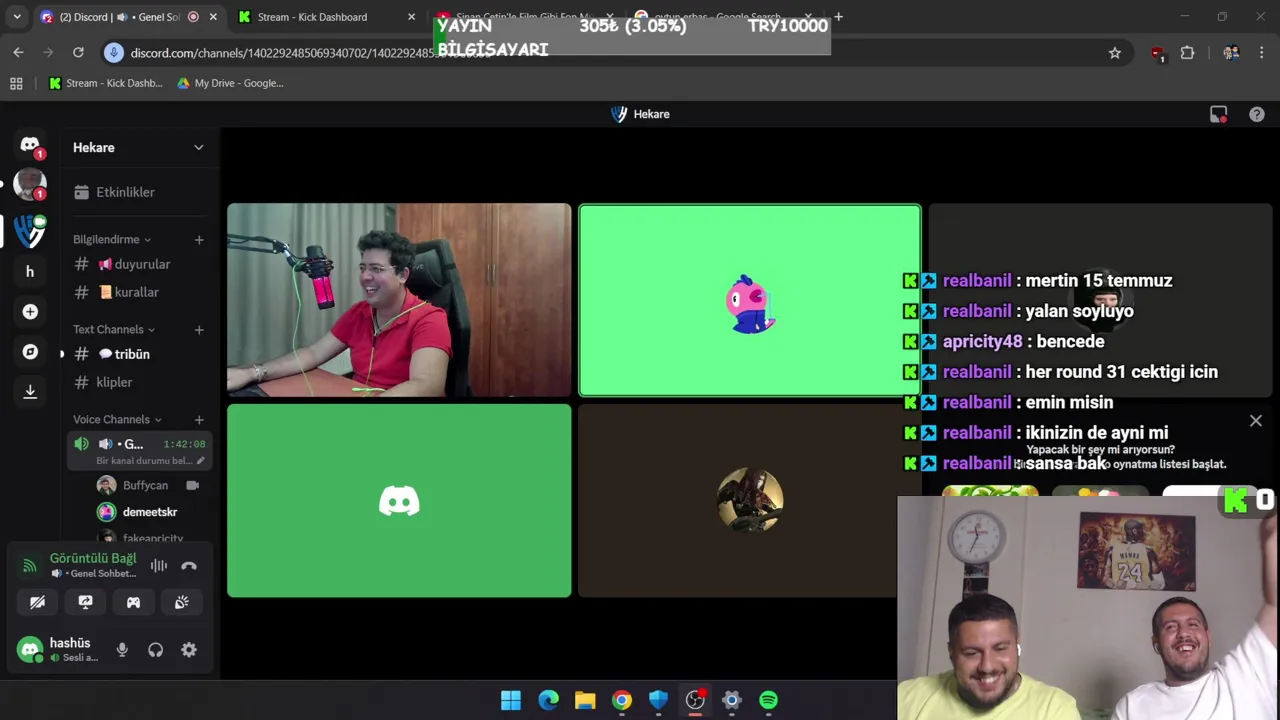Open soundboard button
The width and height of the screenshot is (1280, 720).
tap(181, 602)
